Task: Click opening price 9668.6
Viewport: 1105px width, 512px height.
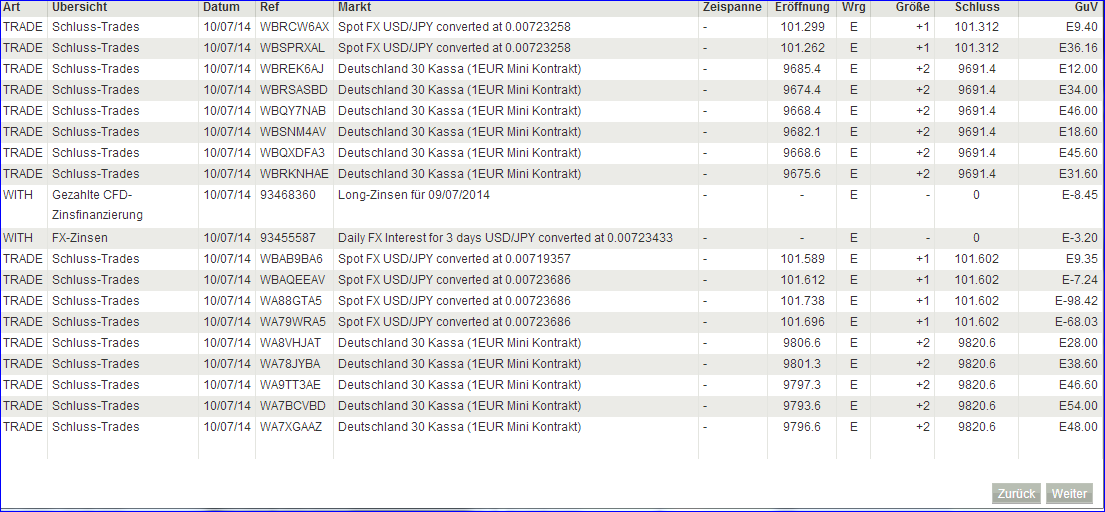Action: pyautogui.click(x=803, y=153)
